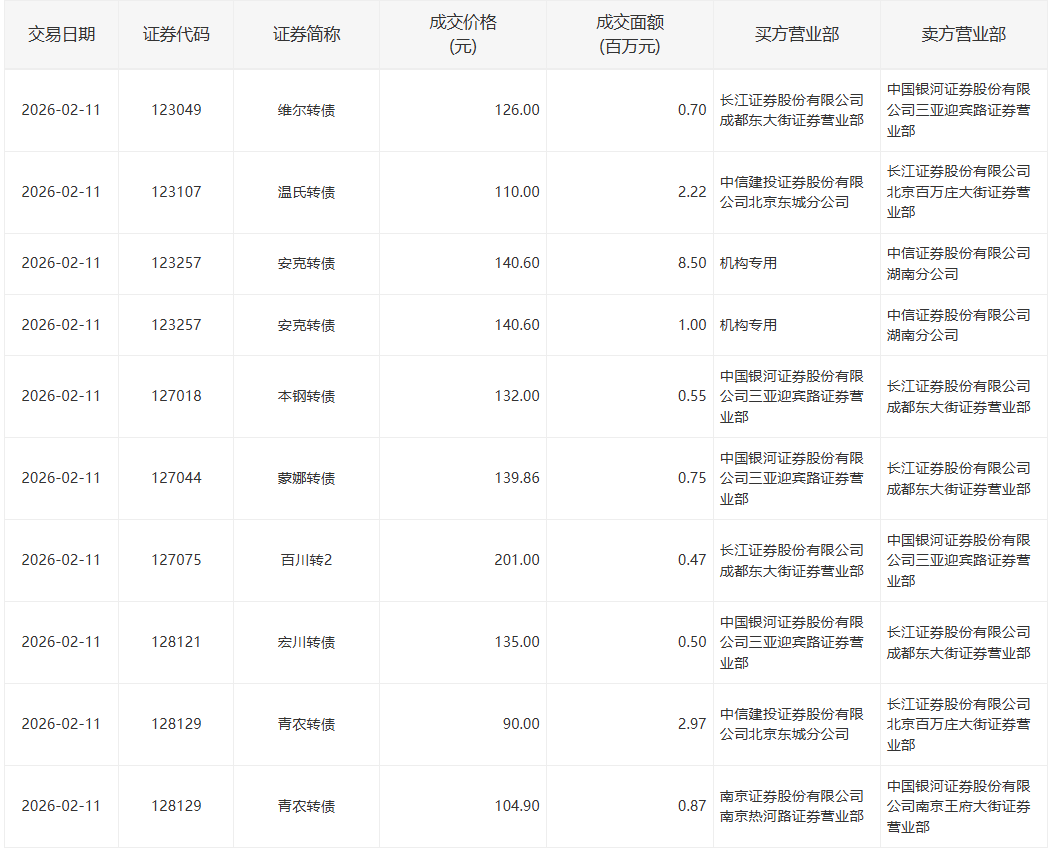The width and height of the screenshot is (1050, 852).
Task: Click buyer 长江证券 in 维尔转债 row
Action: coord(792,111)
